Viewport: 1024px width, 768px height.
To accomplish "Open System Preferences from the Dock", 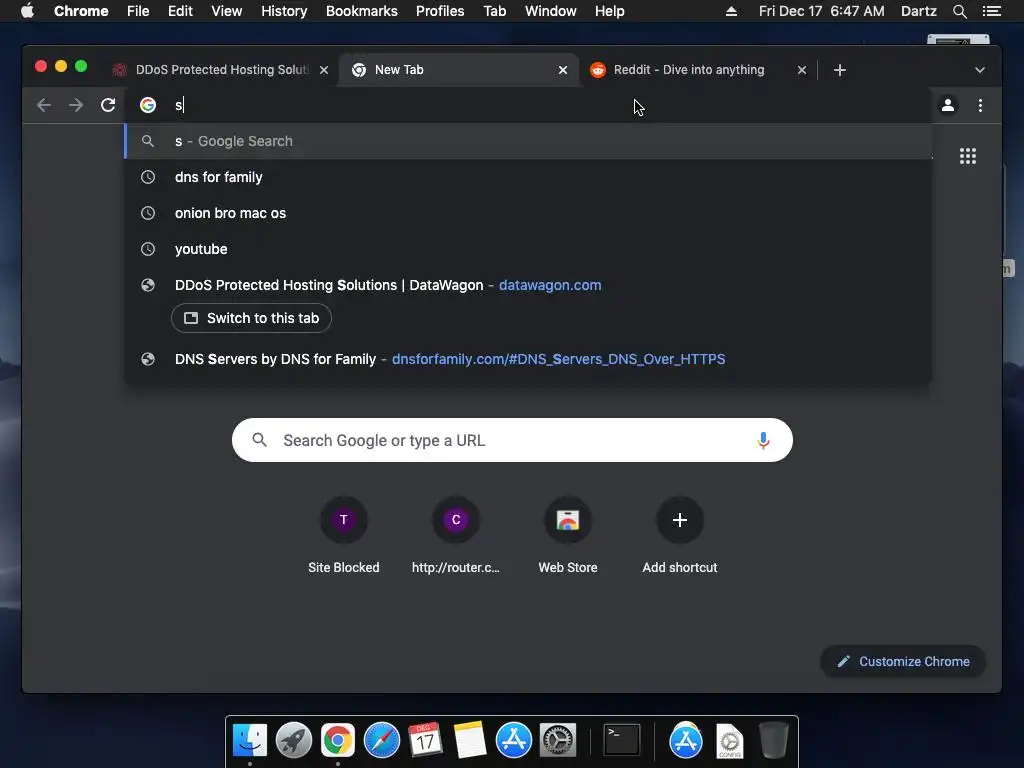I will point(557,741).
